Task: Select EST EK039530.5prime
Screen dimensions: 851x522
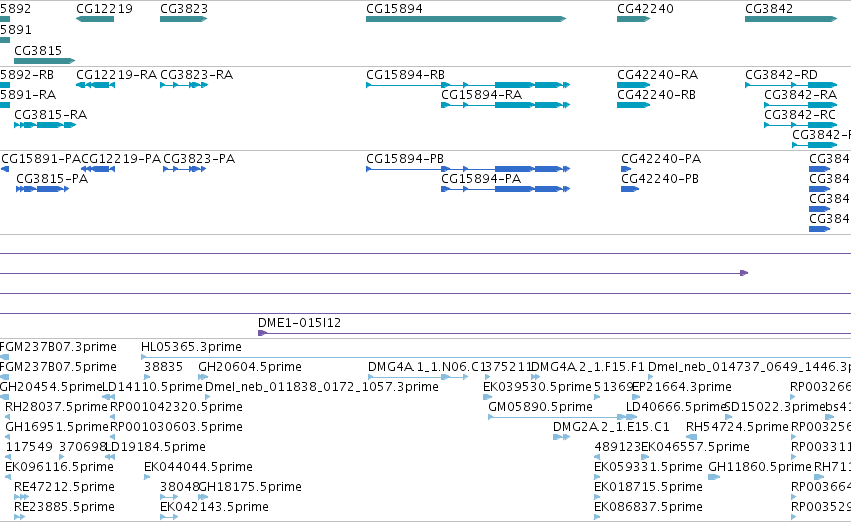Action: (x=537, y=387)
